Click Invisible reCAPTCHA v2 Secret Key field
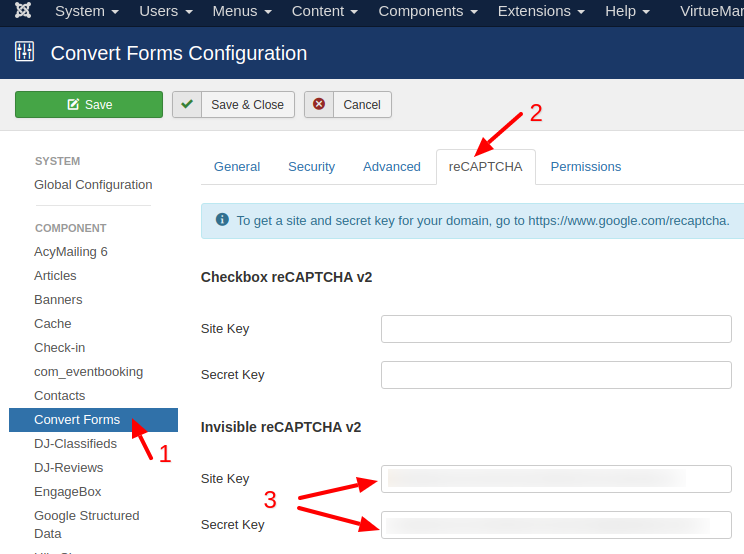This screenshot has width=744, height=554. click(x=556, y=525)
